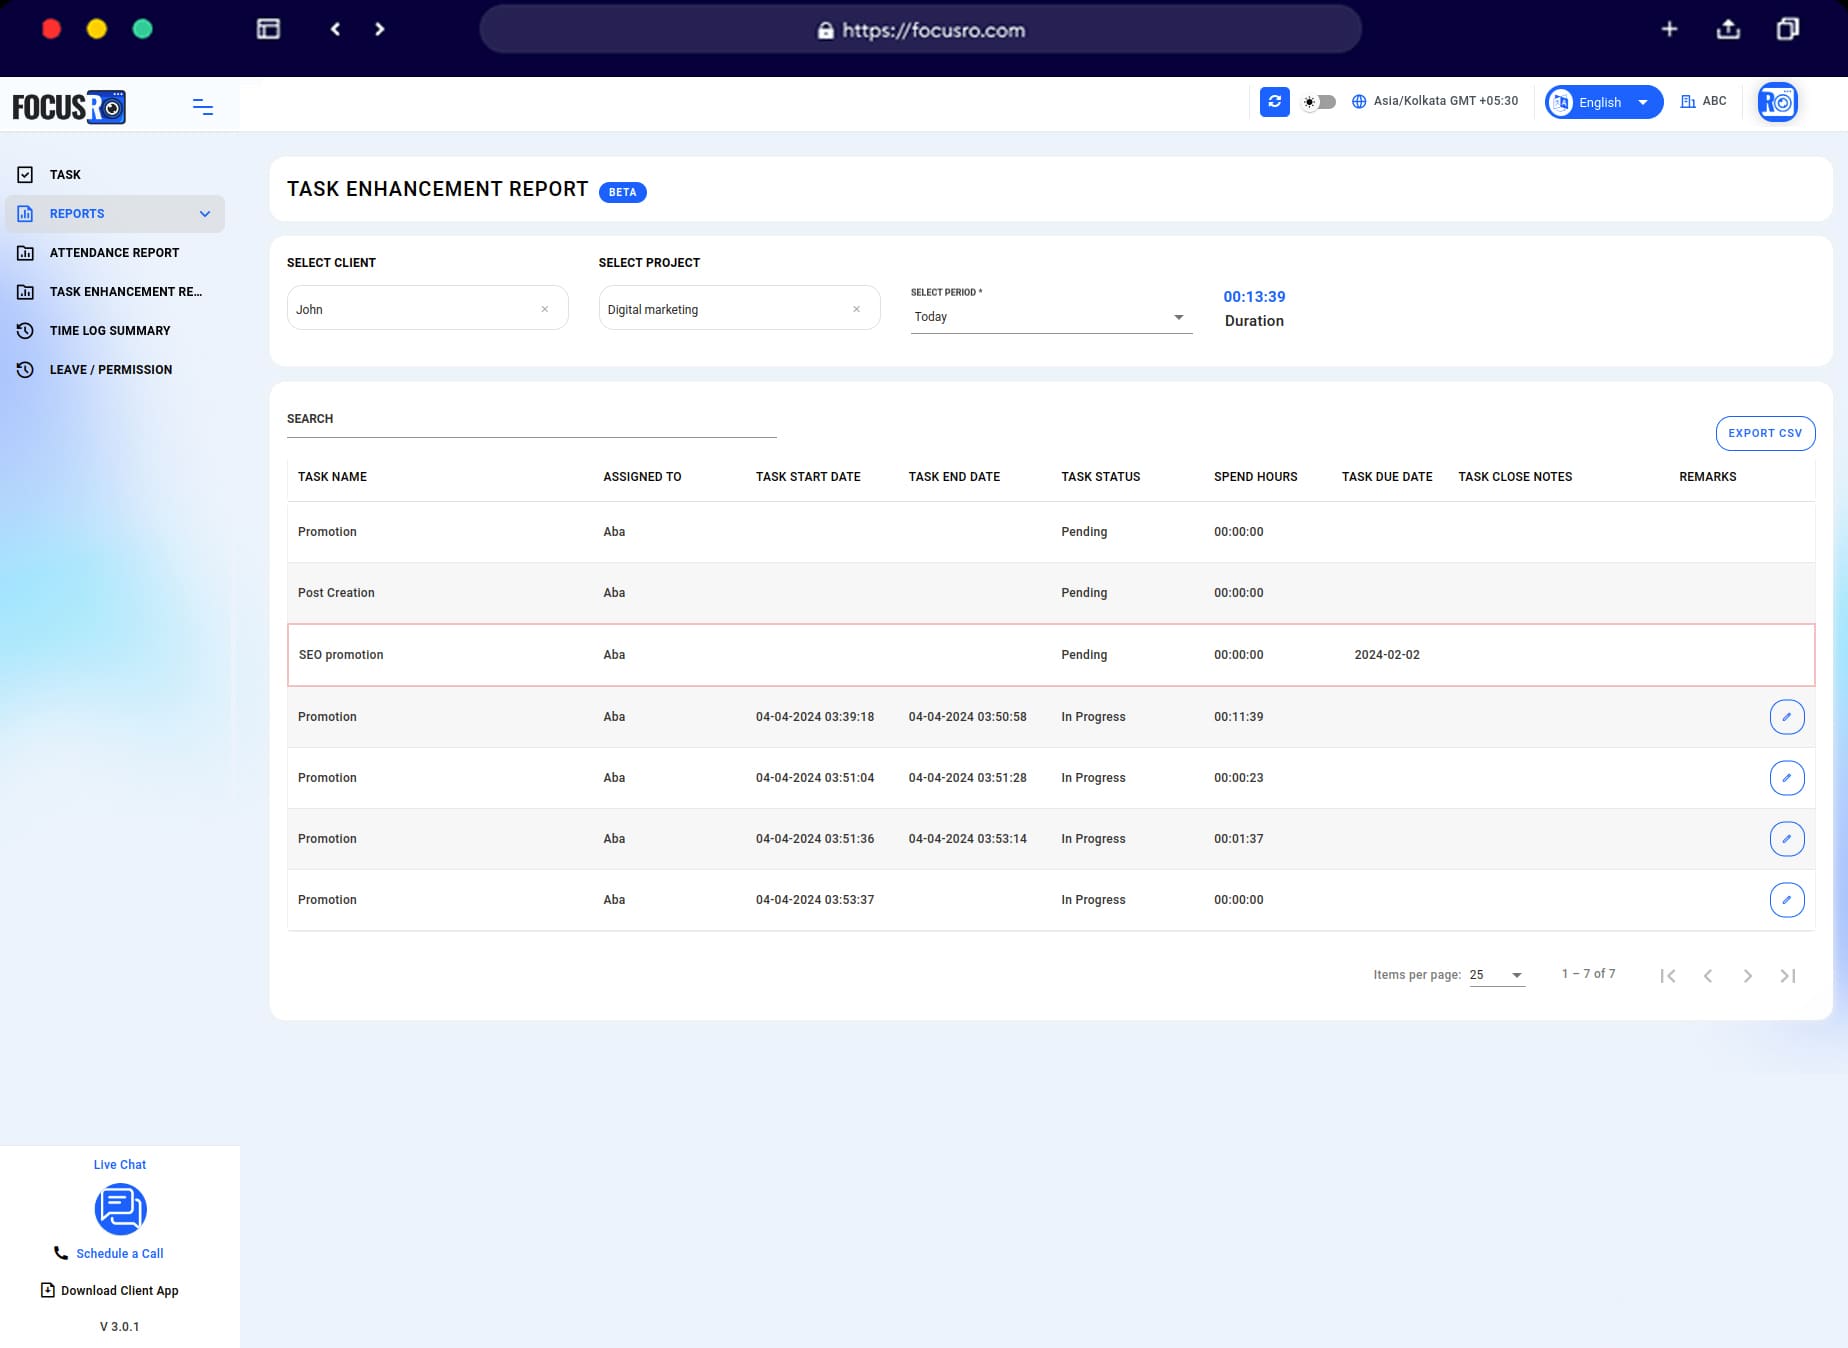
Task: Click the LEAVE / PERMISSION clock icon
Action: (x=26, y=369)
